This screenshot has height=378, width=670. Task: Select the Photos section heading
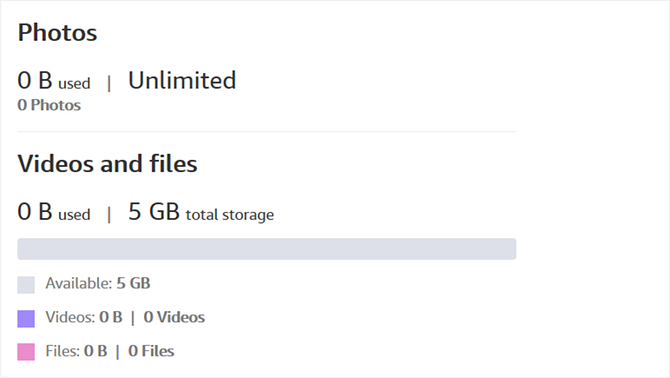click(57, 33)
